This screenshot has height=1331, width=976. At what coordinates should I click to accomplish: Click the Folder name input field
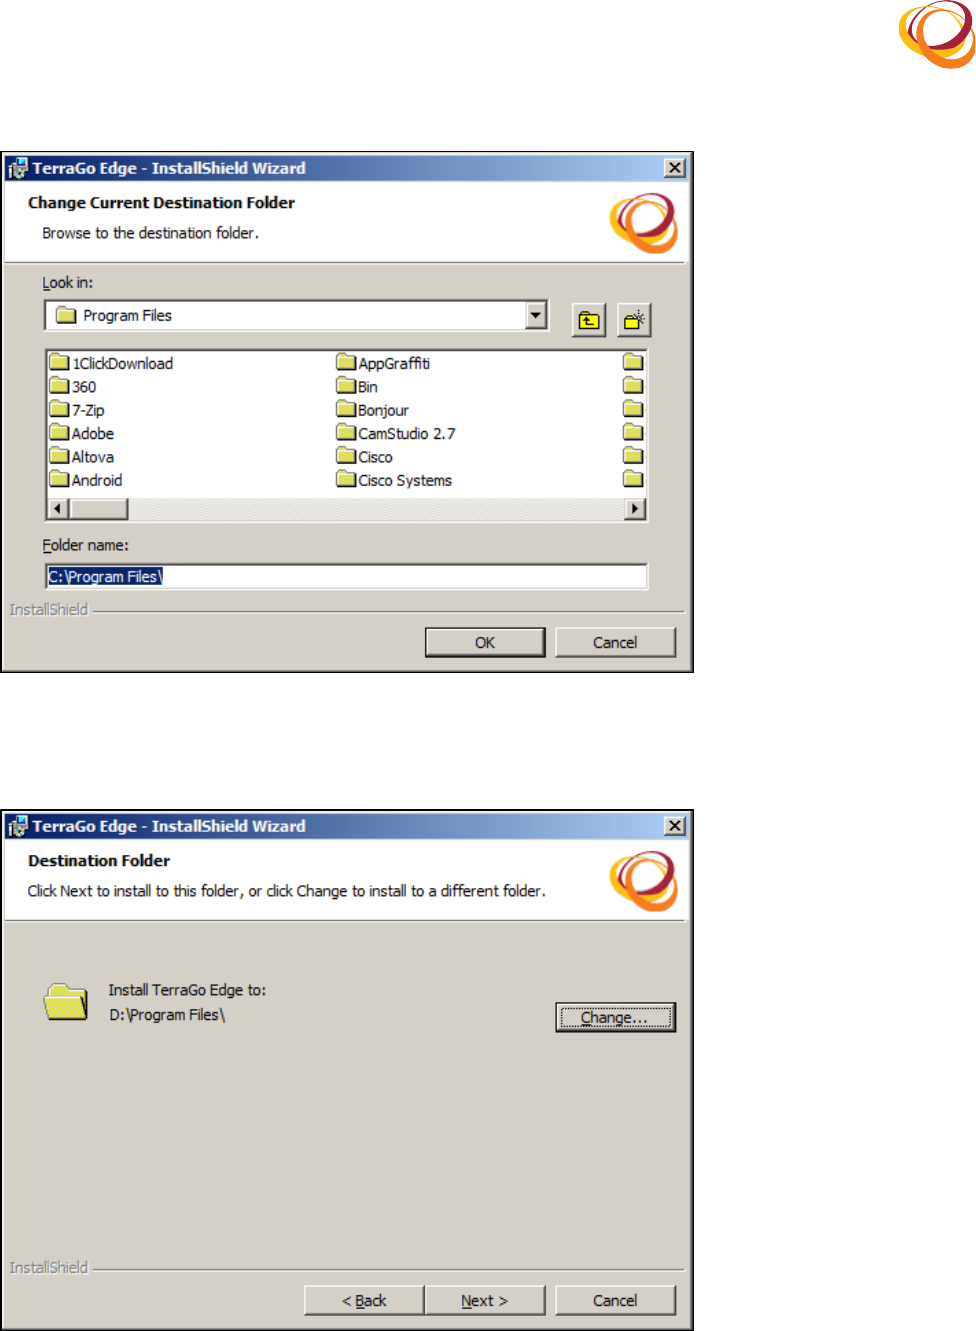tap(346, 576)
